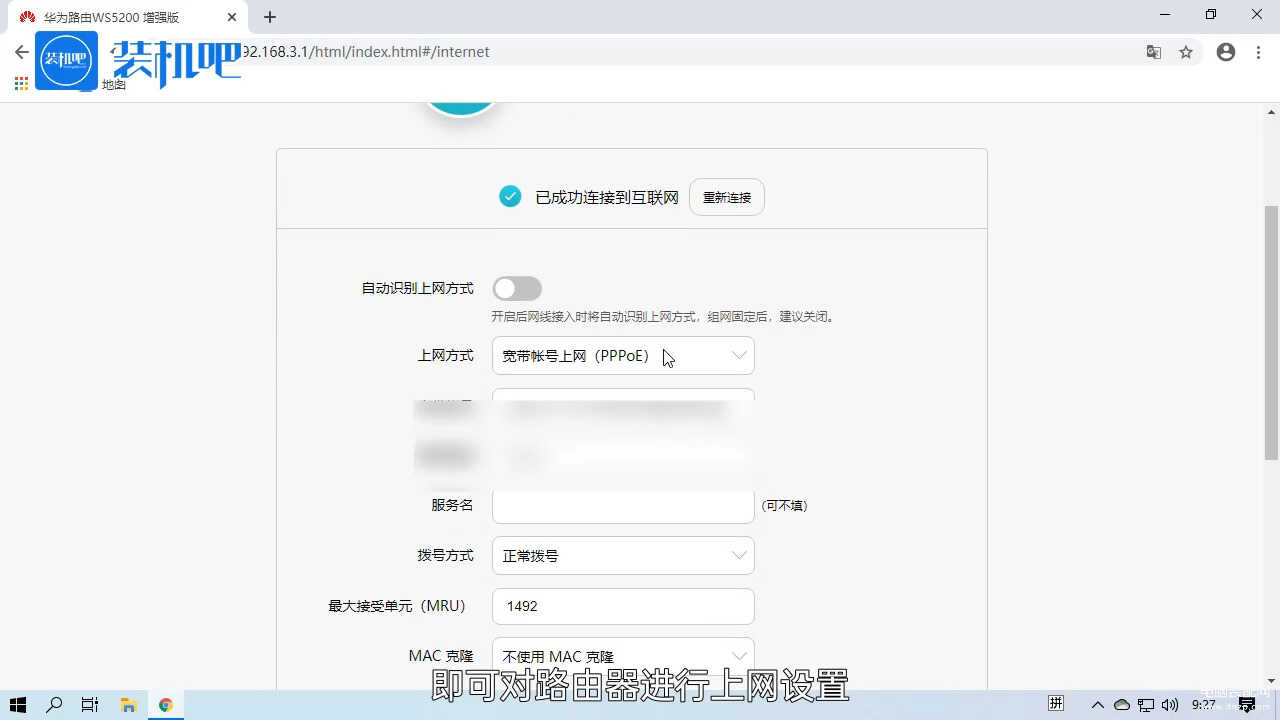Open the notification center icon

[x=1247, y=705]
